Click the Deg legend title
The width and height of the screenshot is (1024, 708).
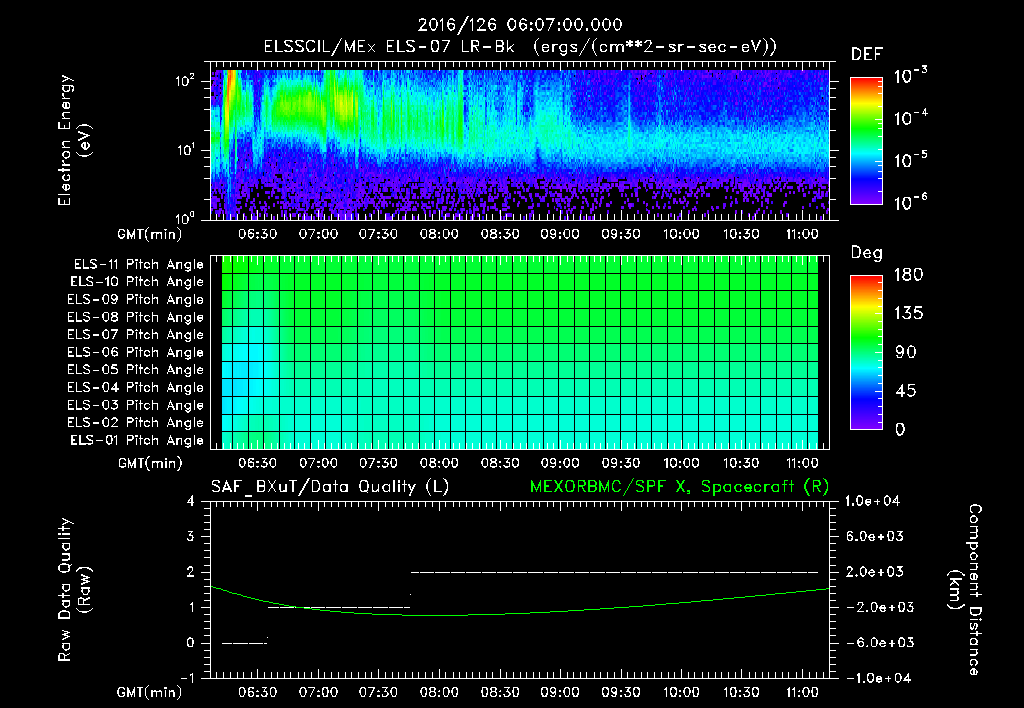click(867, 253)
